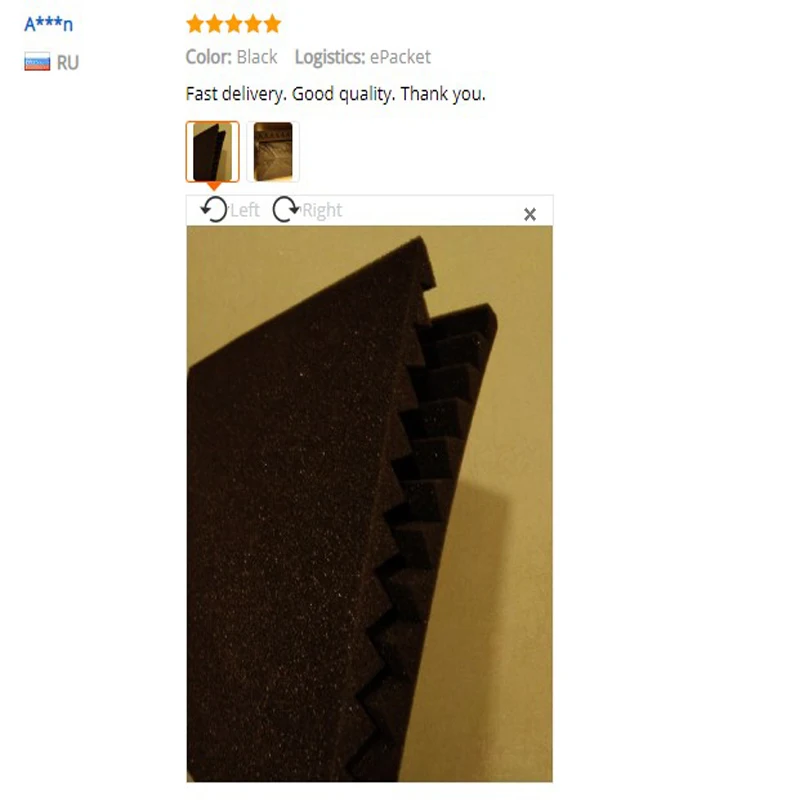Screen dimensions: 800x800
Task: Click the 'Left' rotation label
Action: [x=245, y=210]
